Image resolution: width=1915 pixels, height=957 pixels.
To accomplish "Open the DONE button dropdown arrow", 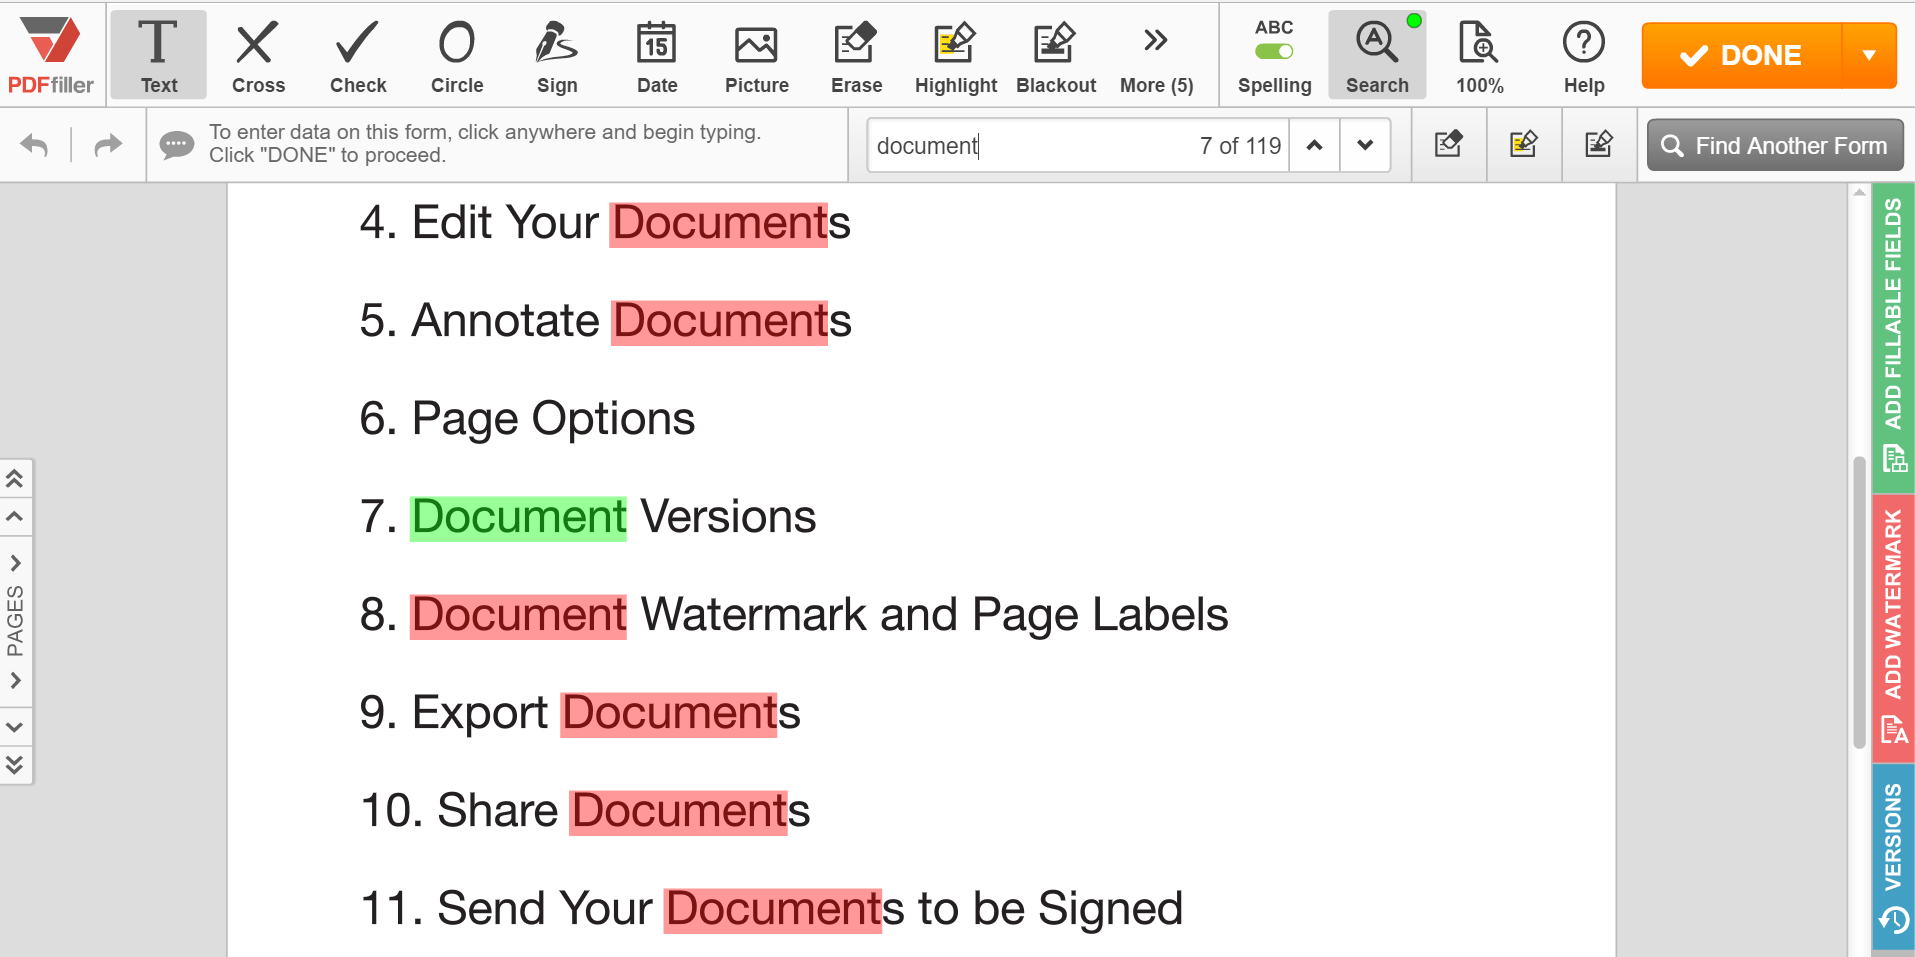I will pyautogui.click(x=1871, y=55).
